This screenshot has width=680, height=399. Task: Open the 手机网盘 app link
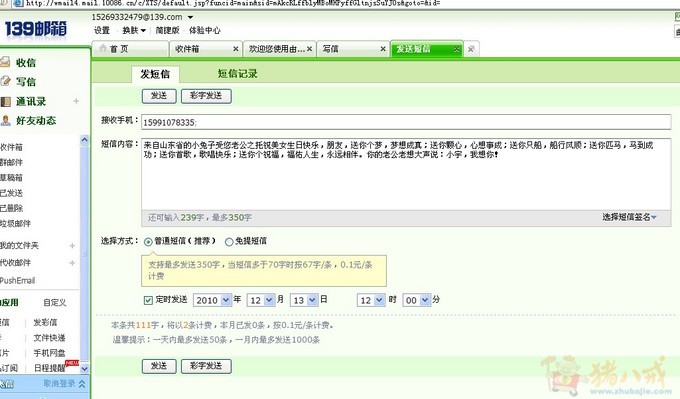pyautogui.click(x=49, y=353)
